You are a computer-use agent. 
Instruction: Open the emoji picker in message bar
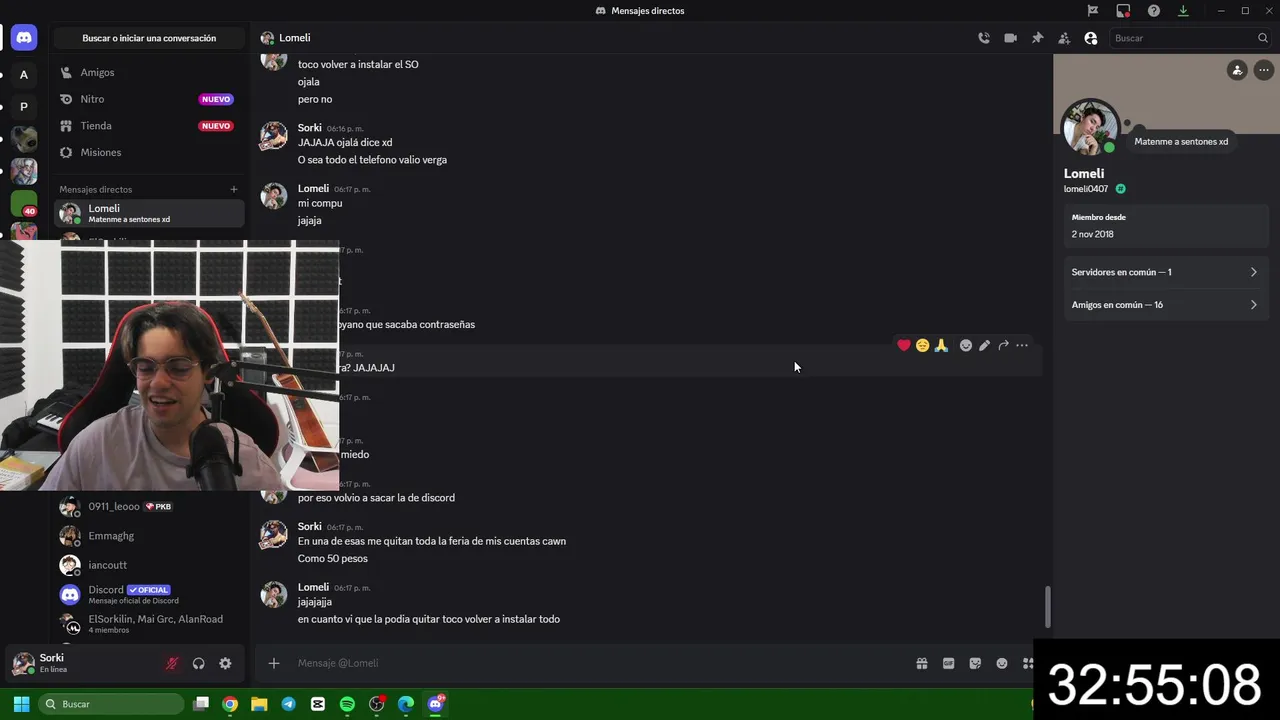click(1002, 663)
